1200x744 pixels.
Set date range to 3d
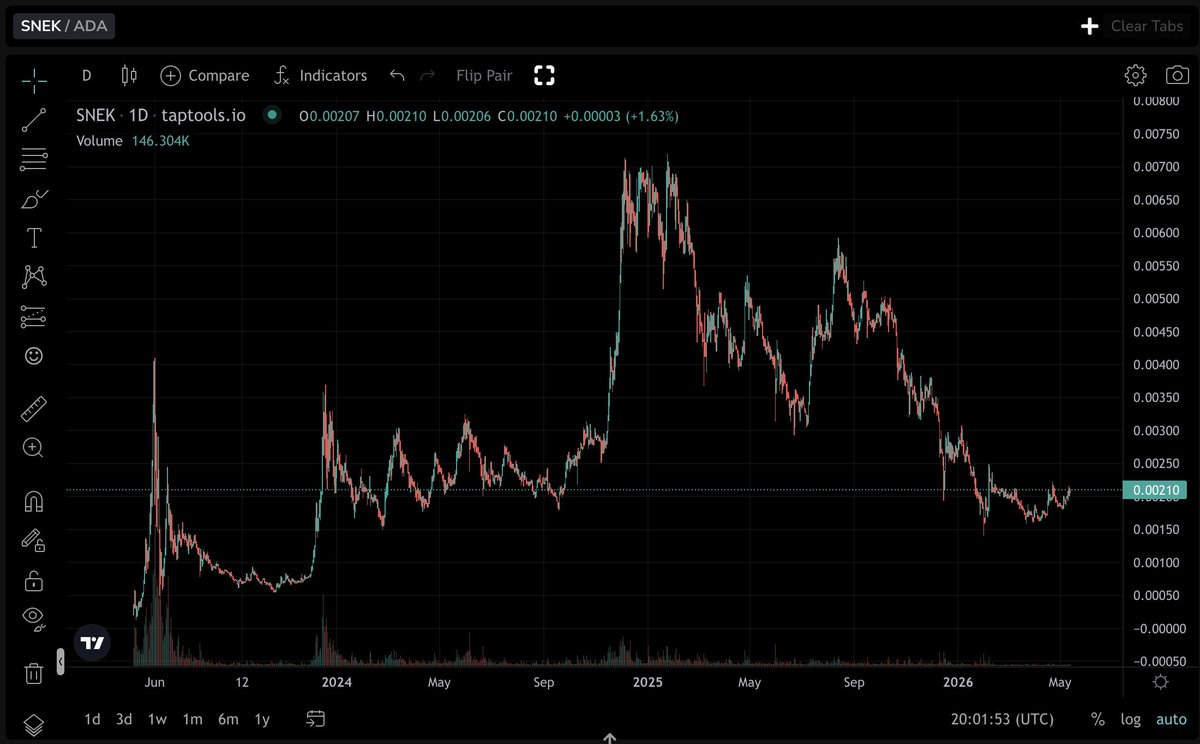[124, 719]
